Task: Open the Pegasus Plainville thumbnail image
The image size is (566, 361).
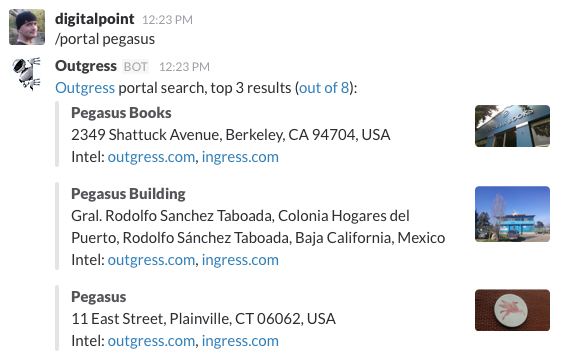Action: (512, 310)
